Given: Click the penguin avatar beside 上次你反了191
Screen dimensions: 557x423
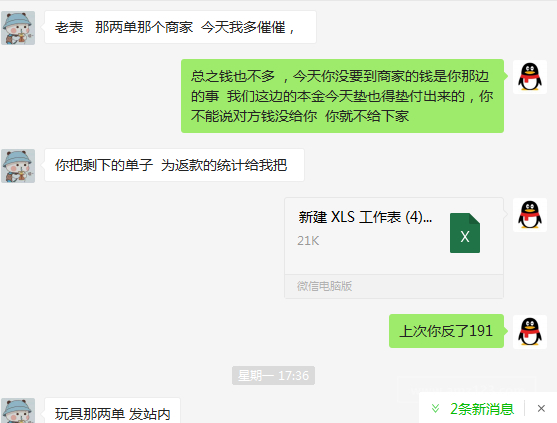Looking at the screenshot, I should (x=530, y=331).
